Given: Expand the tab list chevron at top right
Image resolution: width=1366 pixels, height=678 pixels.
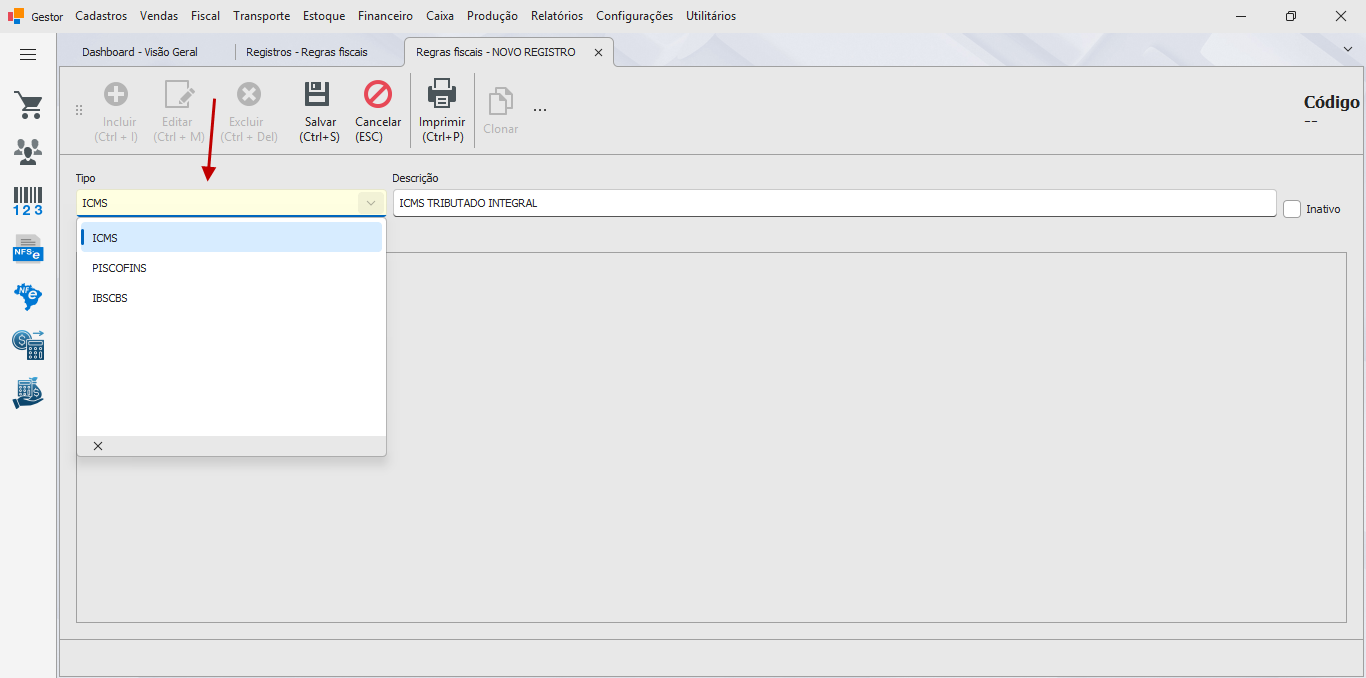Looking at the screenshot, I should pyautogui.click(x=1347, y=49).
